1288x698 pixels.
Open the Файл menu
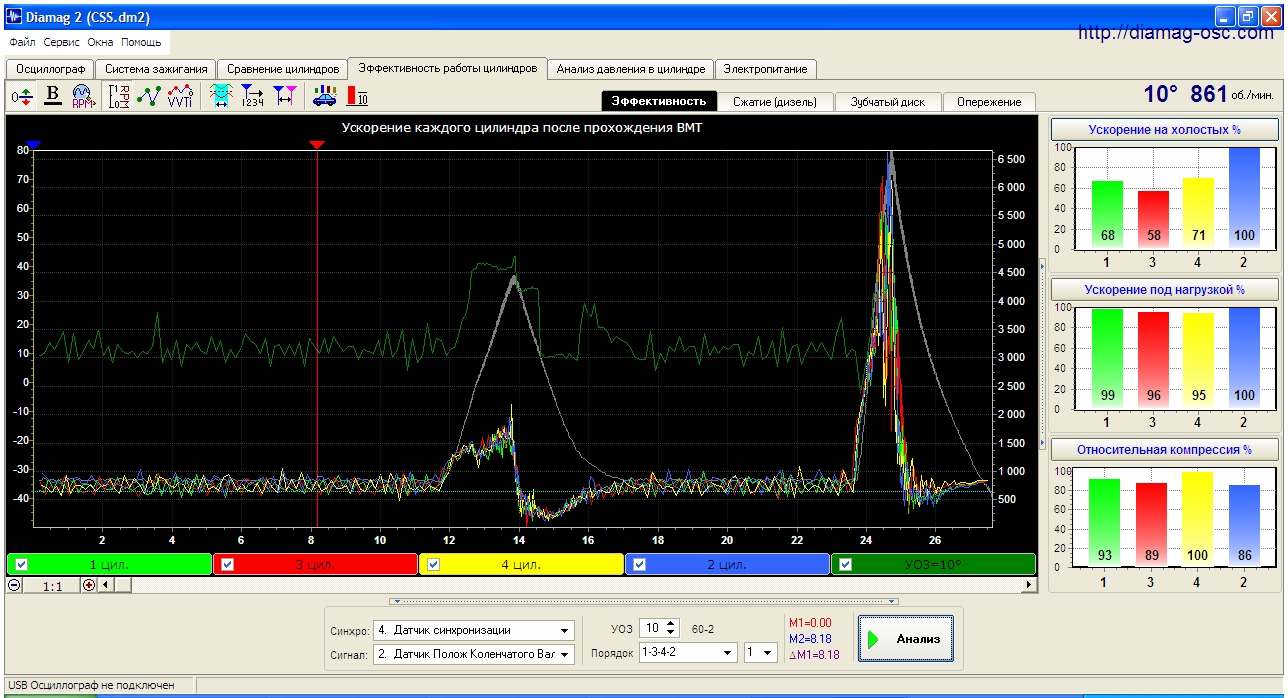click(x=22, y=43)
